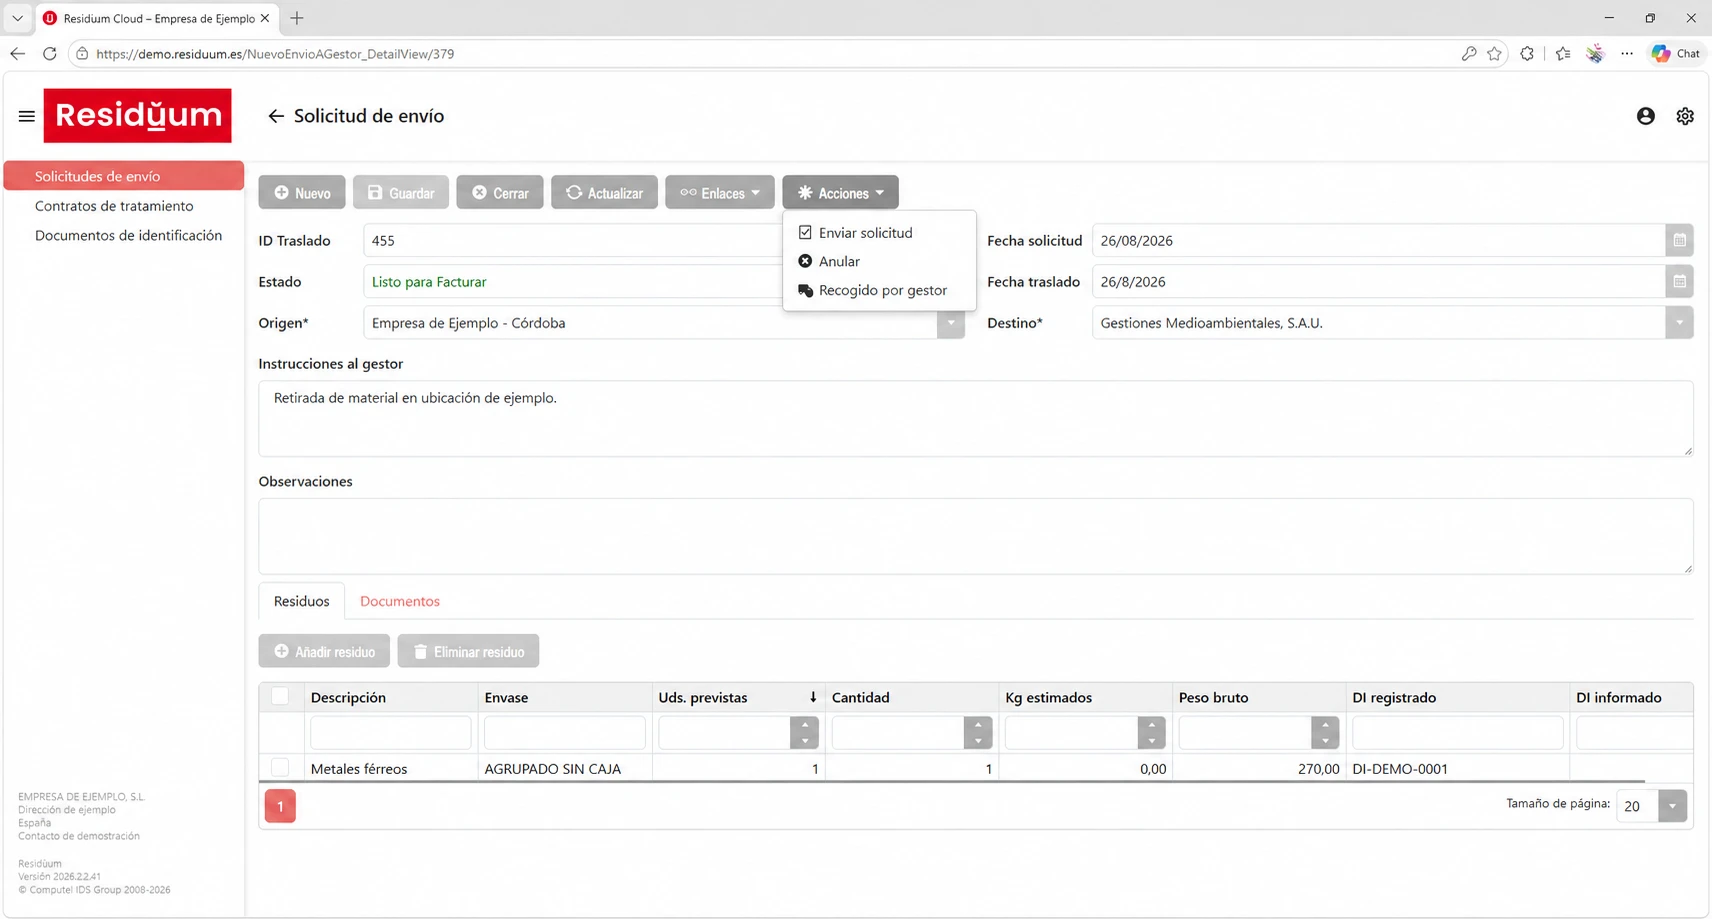Click the Actualizar button
Viewport: 1712px width, 919px height.
(604, 193)
